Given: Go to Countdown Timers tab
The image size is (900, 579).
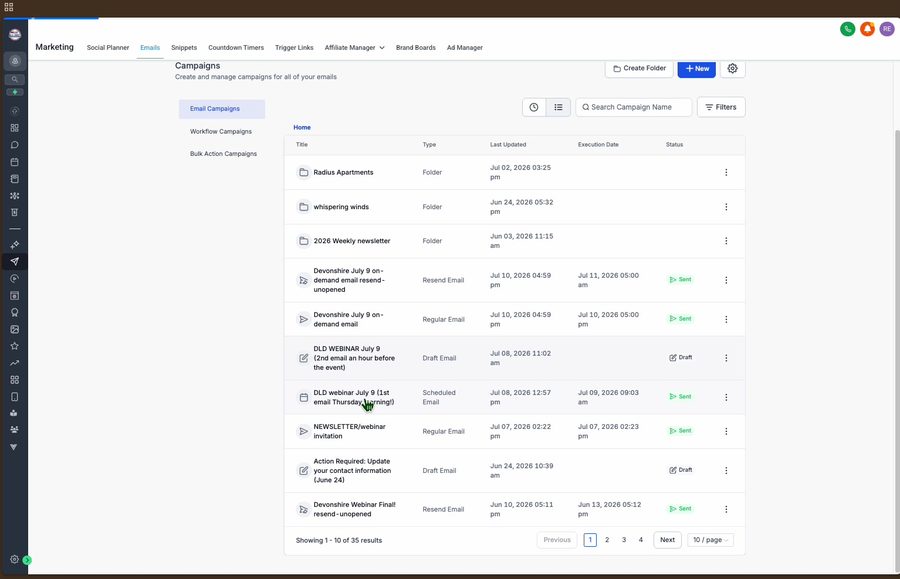Looking at the screenshot, I should coord(236,48).
